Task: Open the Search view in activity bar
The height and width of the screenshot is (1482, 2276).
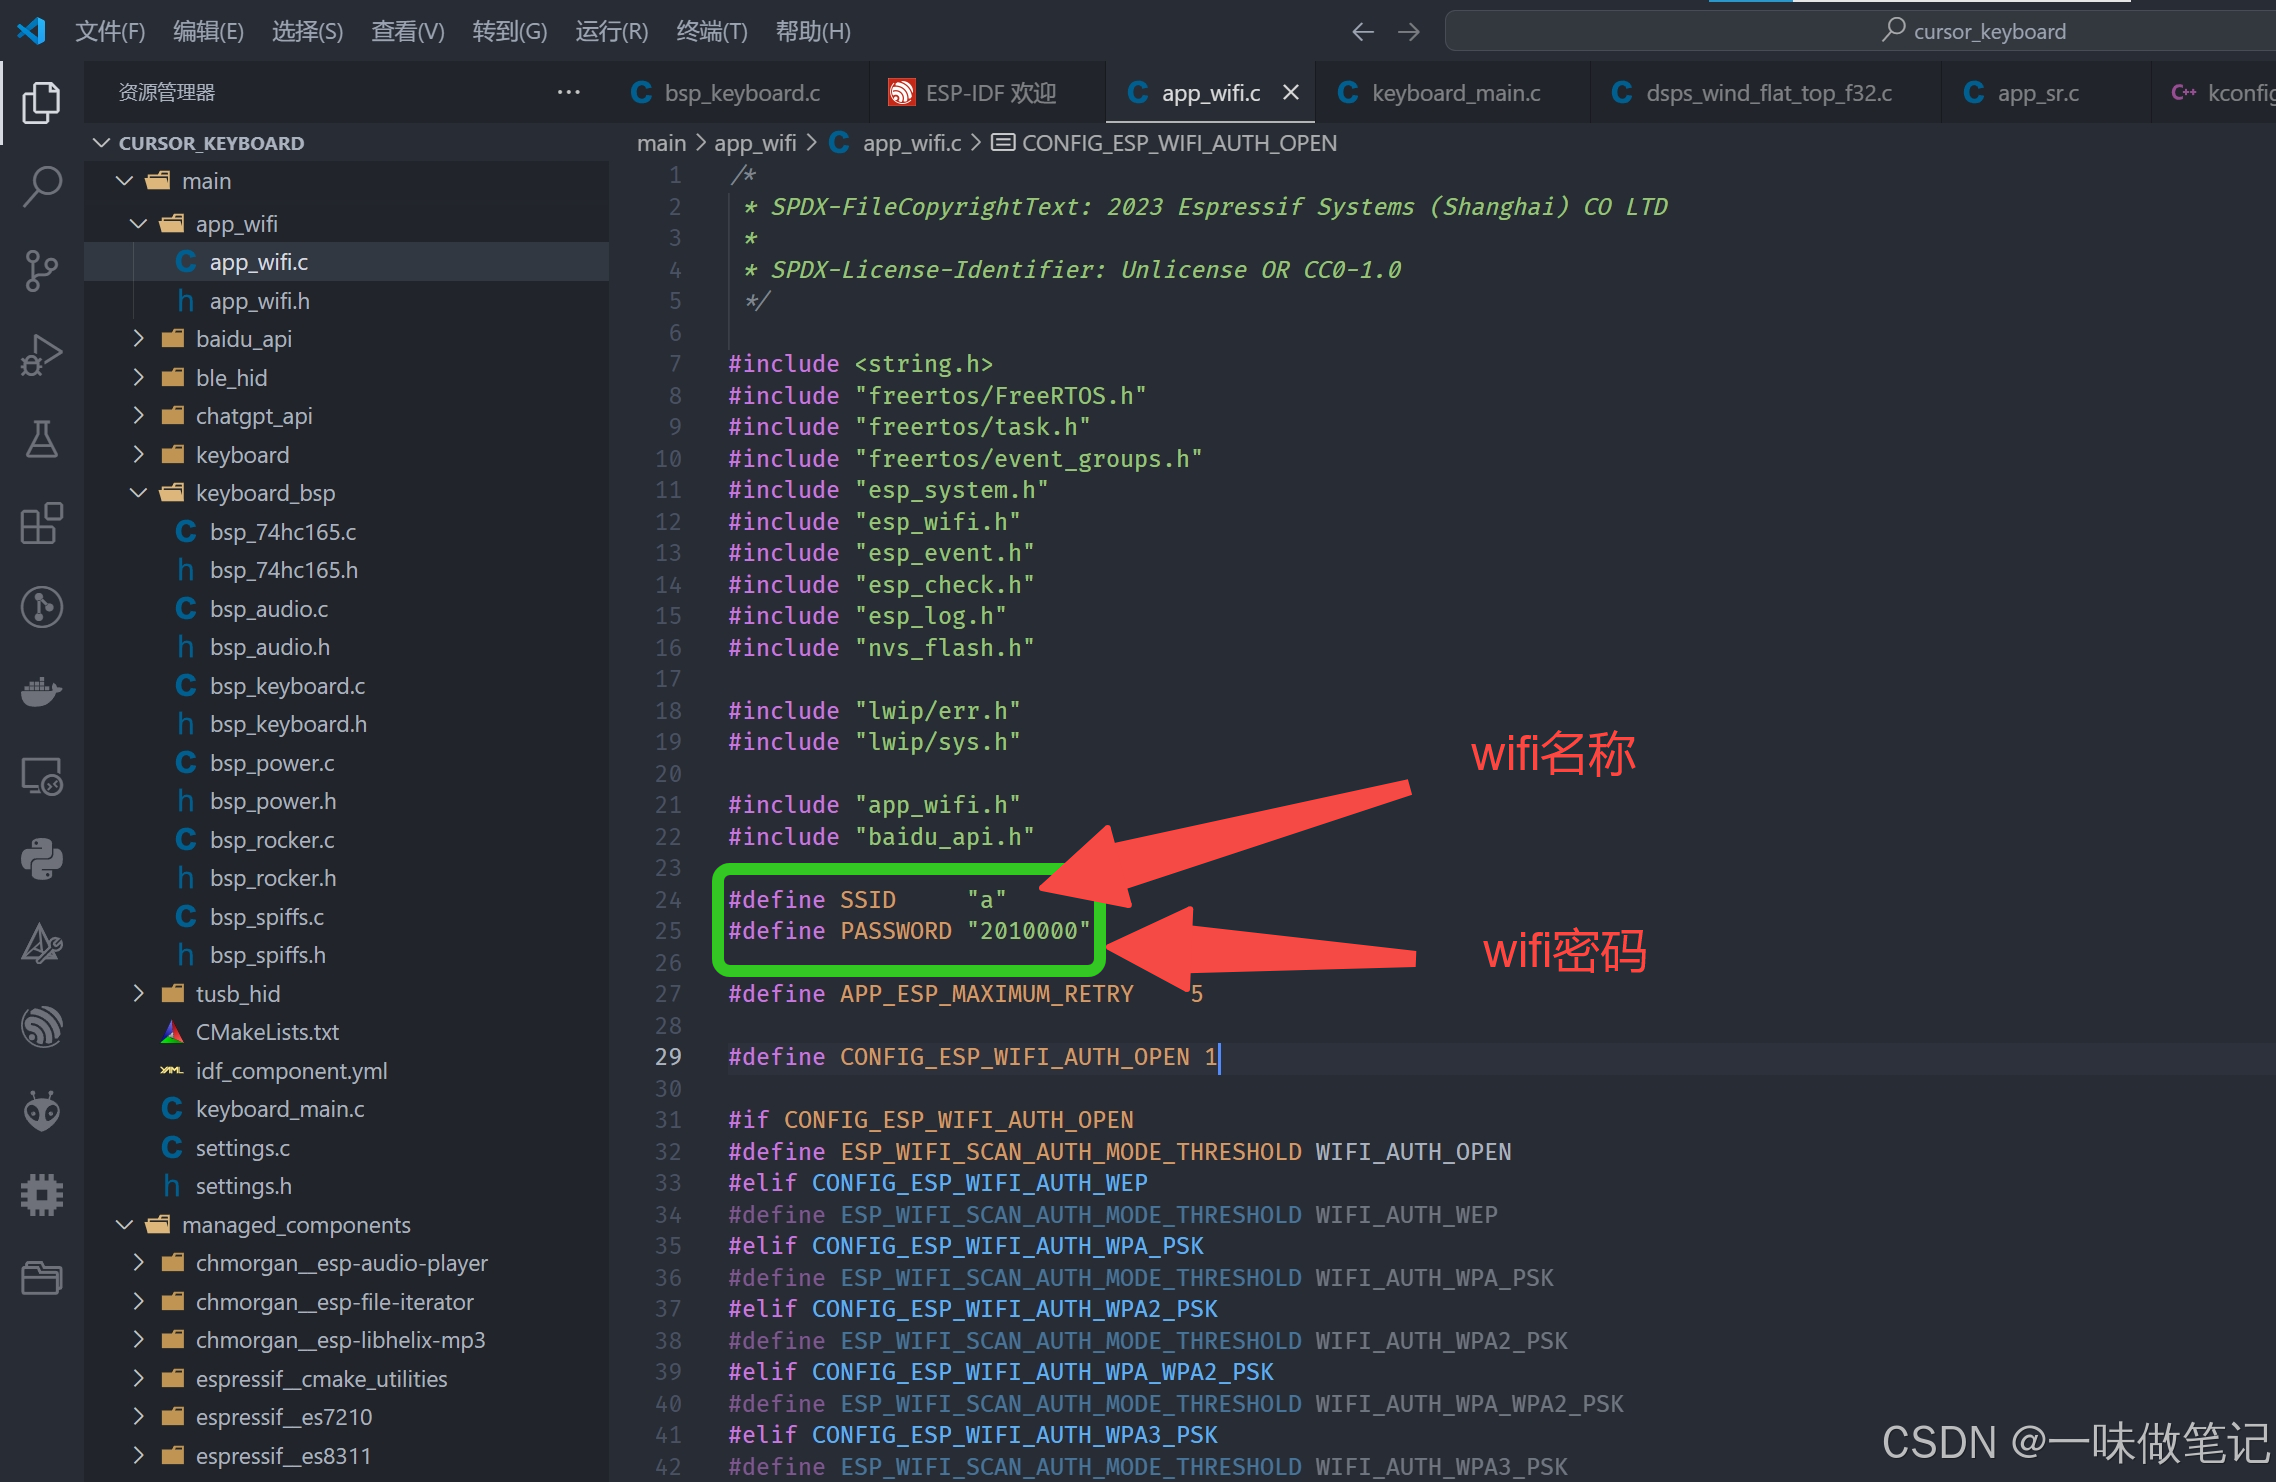Action: click(41, 186)
